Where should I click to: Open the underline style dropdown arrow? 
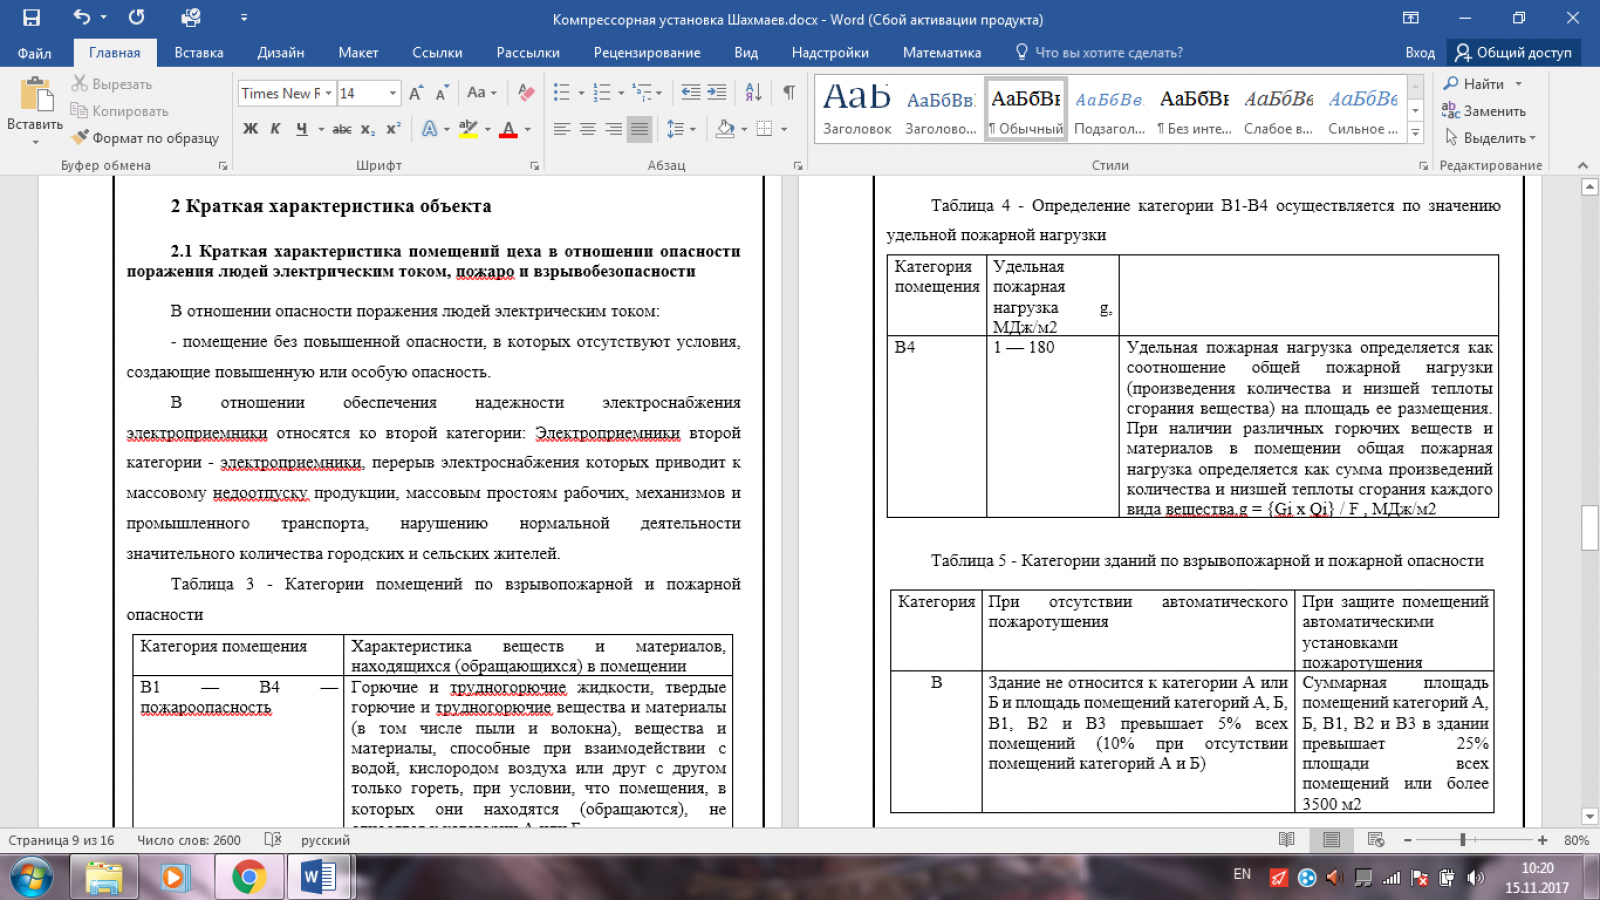coord(321,129)
